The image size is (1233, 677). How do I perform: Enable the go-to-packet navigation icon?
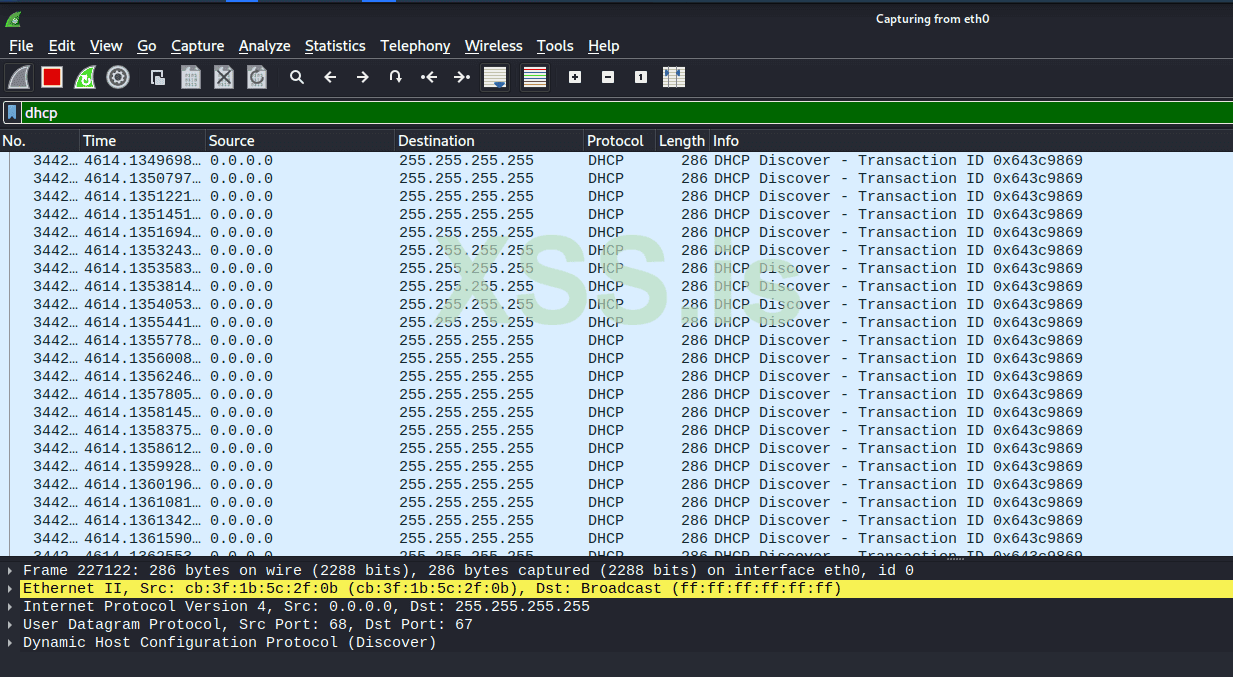pos(397,77)
